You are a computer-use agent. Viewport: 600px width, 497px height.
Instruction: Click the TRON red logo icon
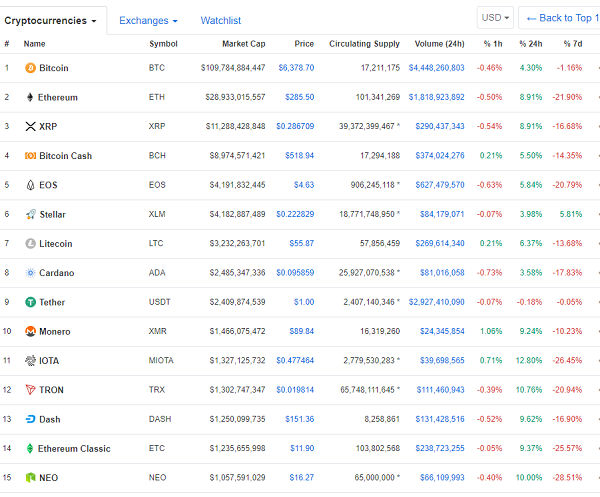point(30,390)
